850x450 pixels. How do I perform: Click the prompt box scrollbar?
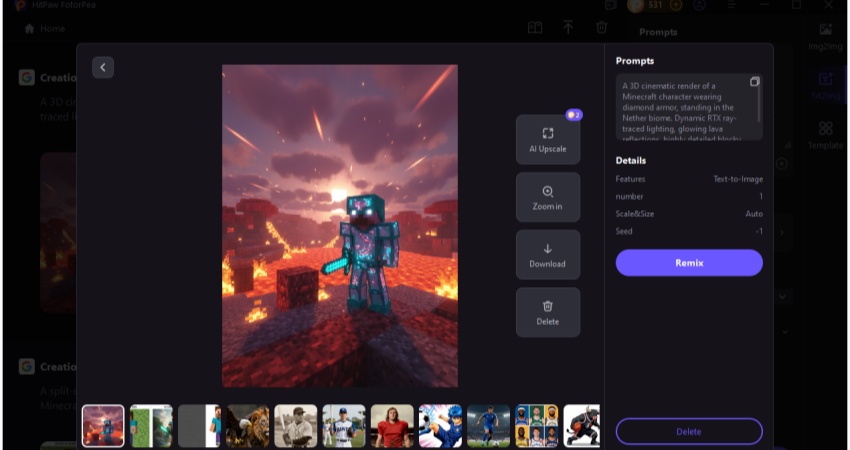click(759, 101)
